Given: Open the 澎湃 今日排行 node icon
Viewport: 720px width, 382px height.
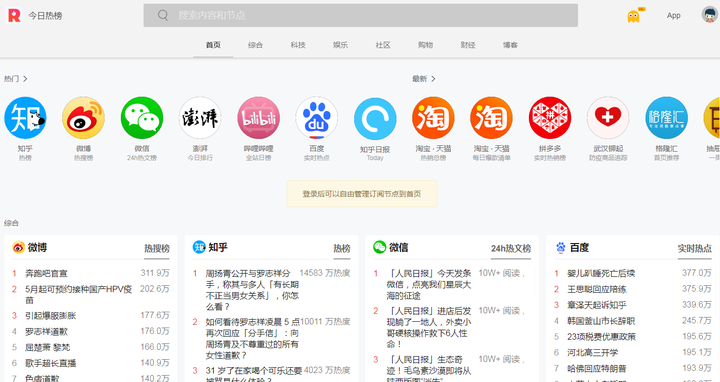Looking at the screenshot, I should pyautogui.click(x=200, y=118).
